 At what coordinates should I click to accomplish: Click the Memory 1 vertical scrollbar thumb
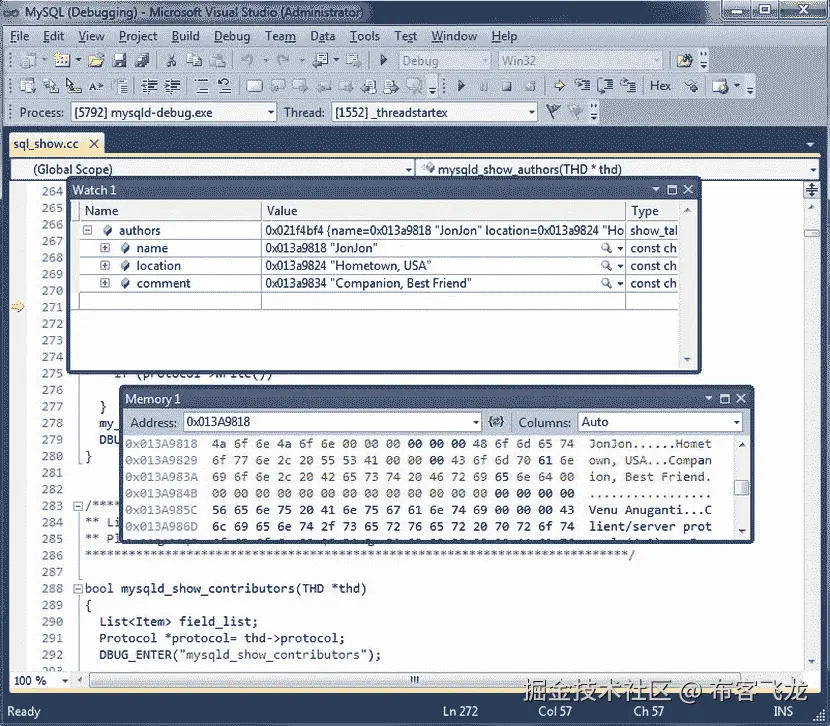coord(742,487)
